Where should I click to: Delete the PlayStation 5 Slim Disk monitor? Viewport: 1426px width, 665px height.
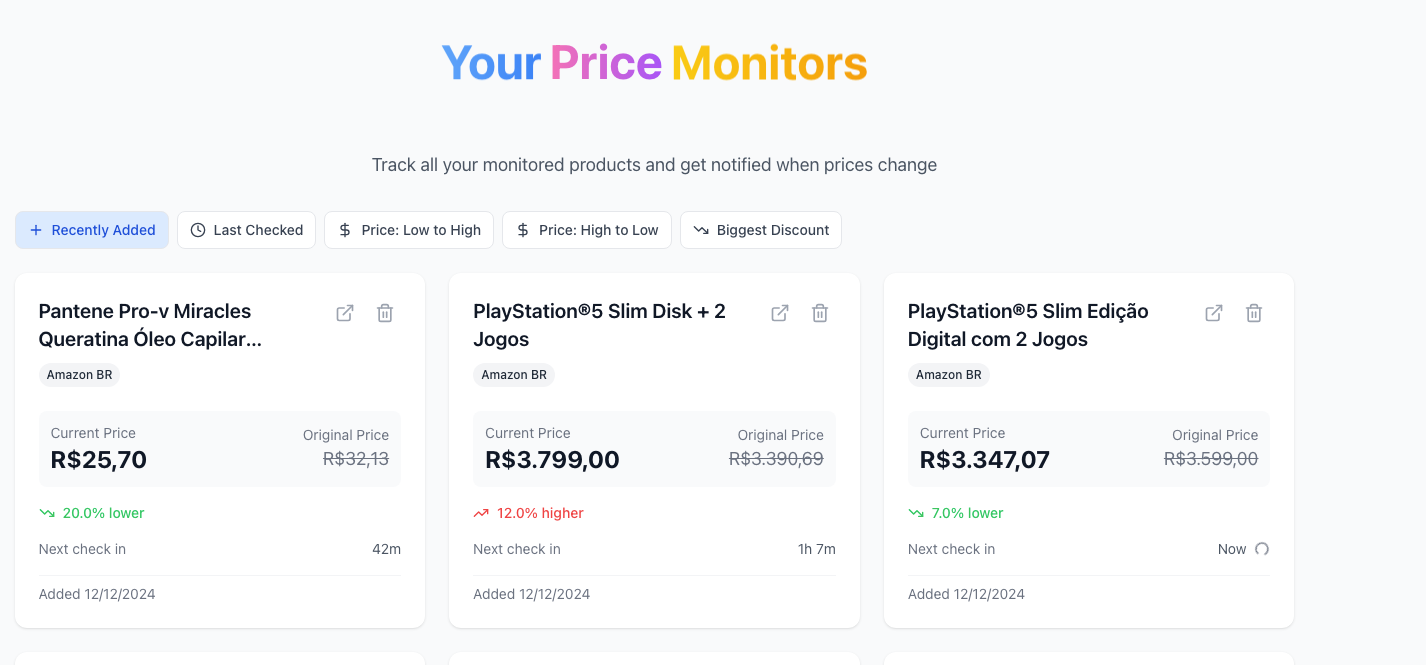[x=820, y=313]
